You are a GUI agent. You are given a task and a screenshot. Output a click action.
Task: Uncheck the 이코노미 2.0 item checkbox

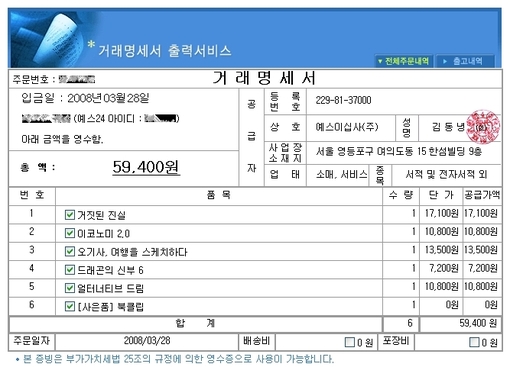[69, 233]
